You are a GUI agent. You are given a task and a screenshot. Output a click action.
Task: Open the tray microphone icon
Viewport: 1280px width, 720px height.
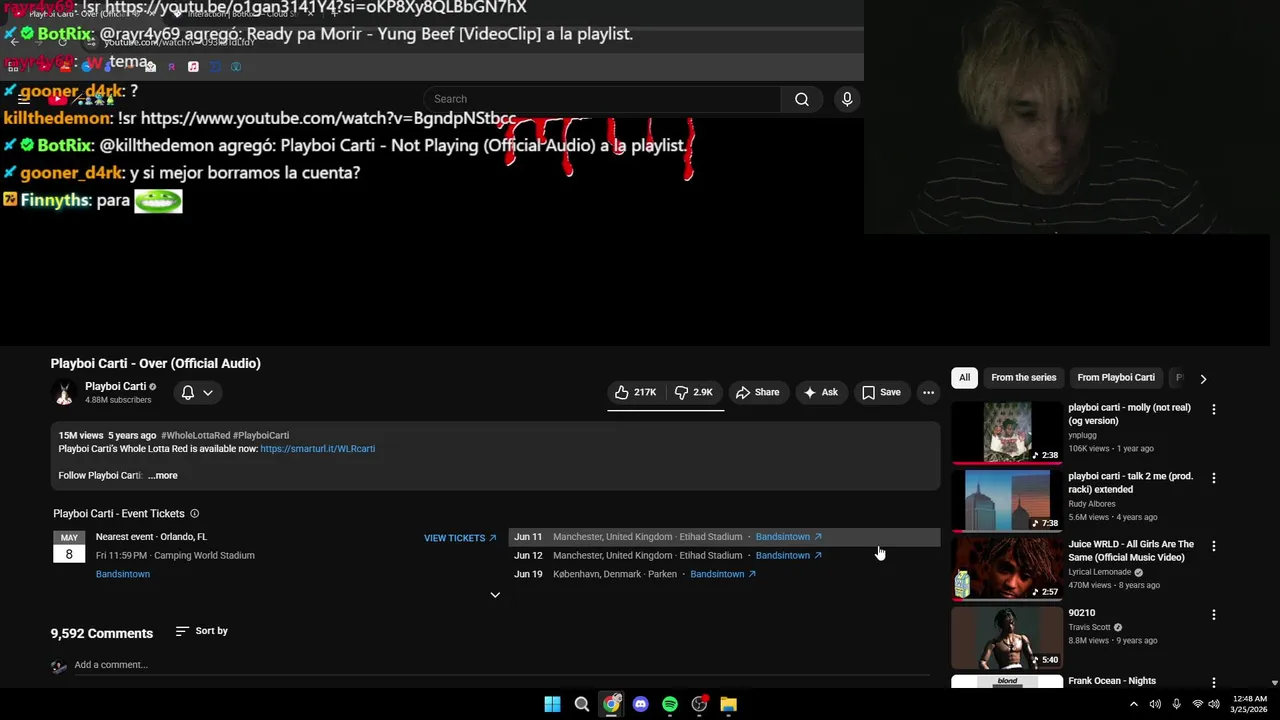[1176, 704]
